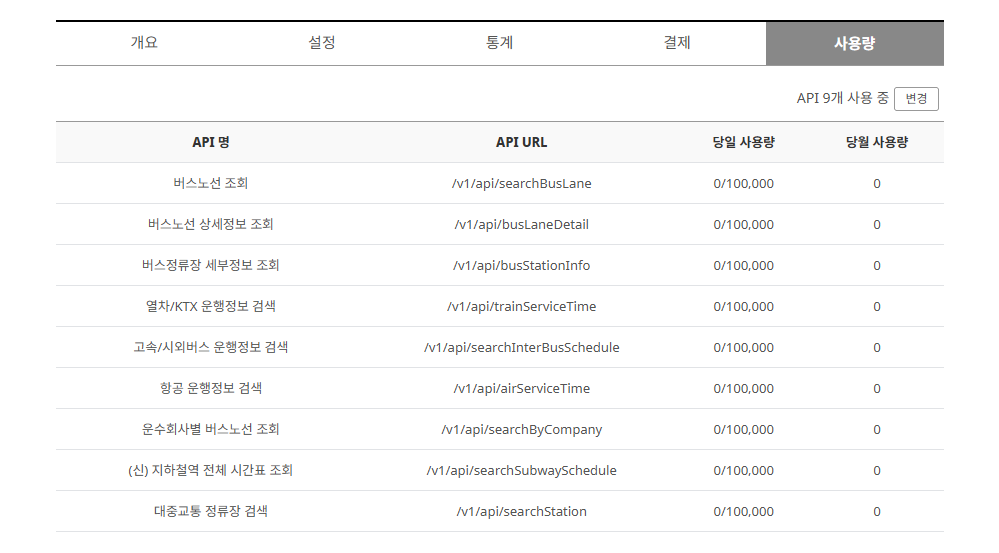Click monthly usage 0 in 항공 운행정보 검색 row
The height and width of the screenshot is (553, 999).
click(877, 388)
